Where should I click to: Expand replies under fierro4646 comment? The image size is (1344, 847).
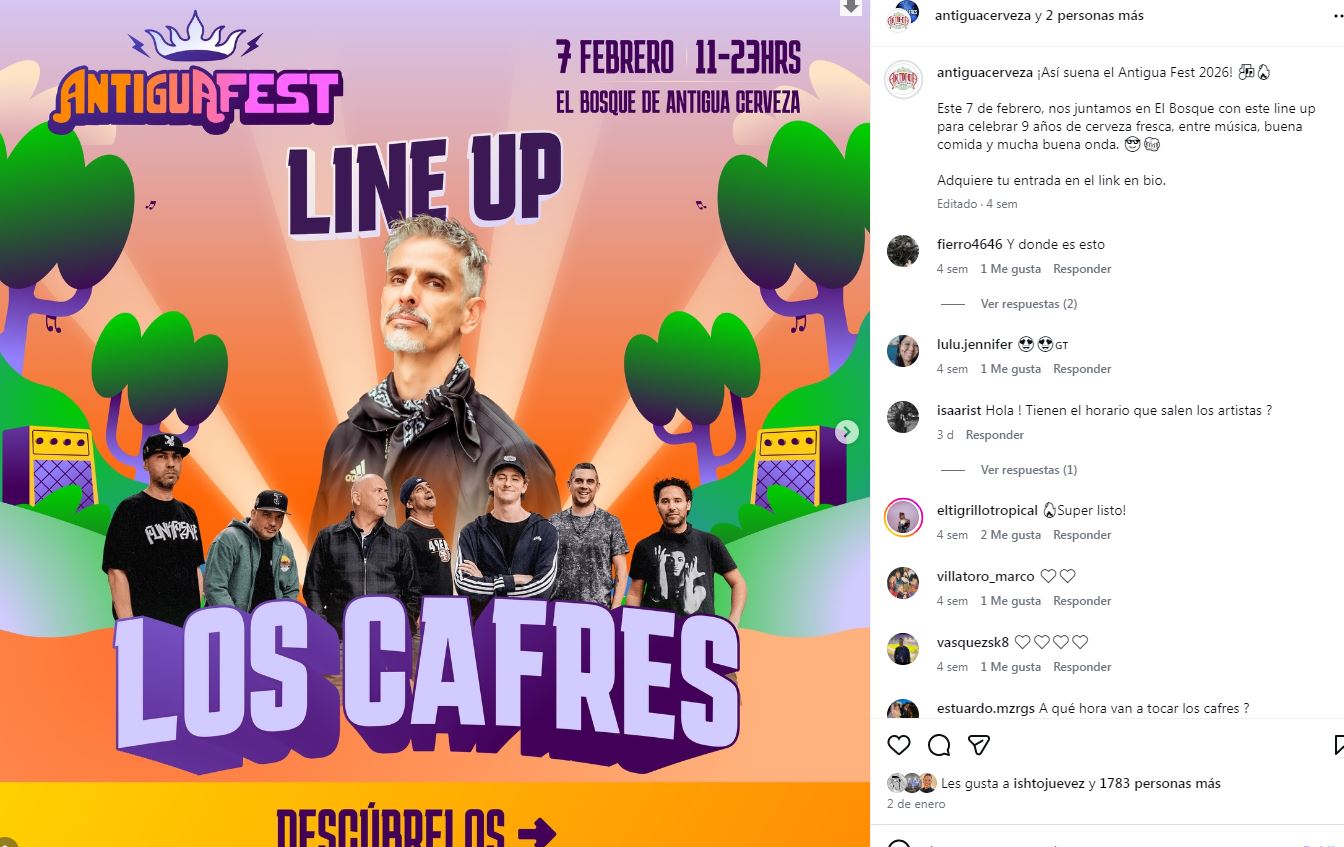tap(1029, 304)
